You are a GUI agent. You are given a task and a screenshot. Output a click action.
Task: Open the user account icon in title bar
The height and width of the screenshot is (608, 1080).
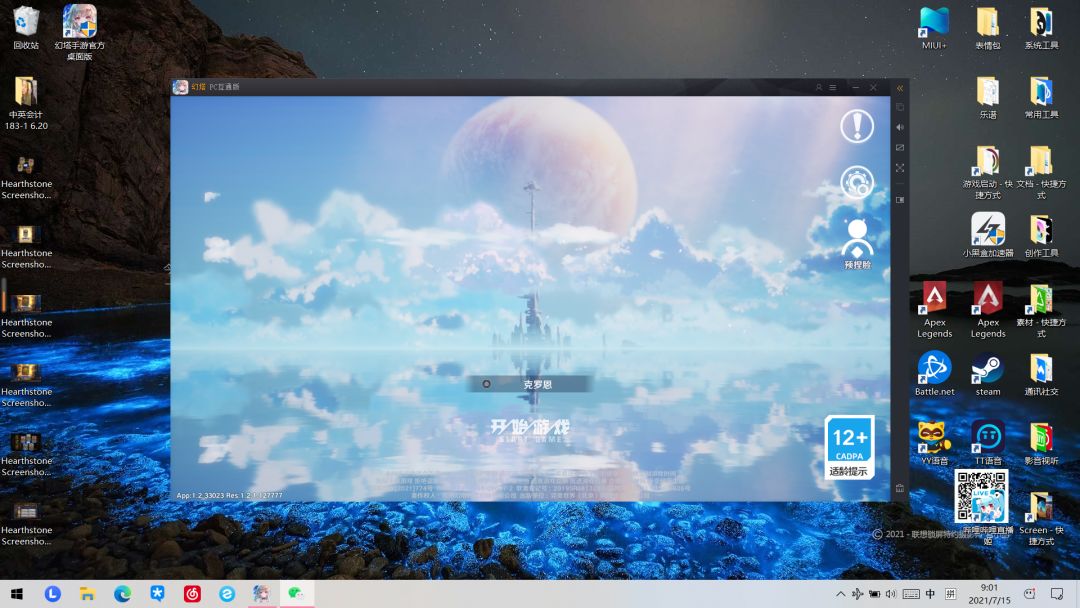(x=819, y=87)
